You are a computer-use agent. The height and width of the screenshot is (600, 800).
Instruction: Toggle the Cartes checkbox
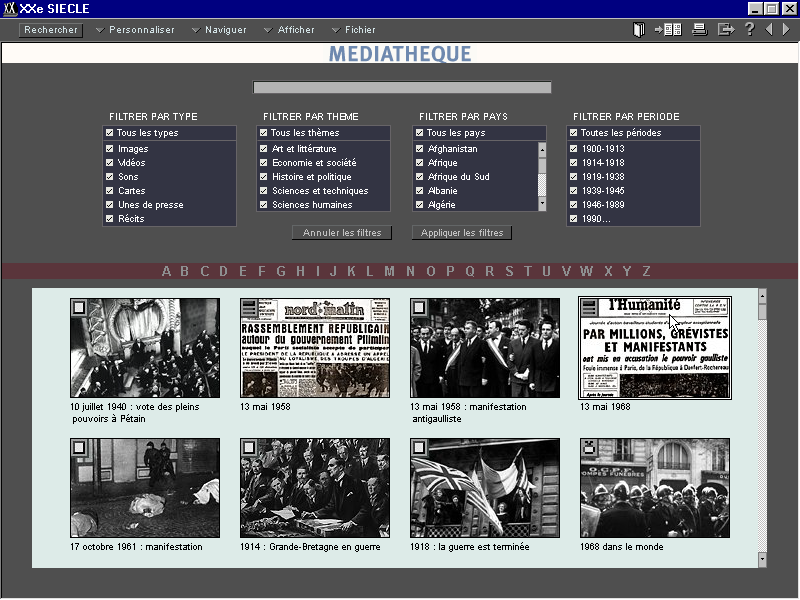(110, 191)
